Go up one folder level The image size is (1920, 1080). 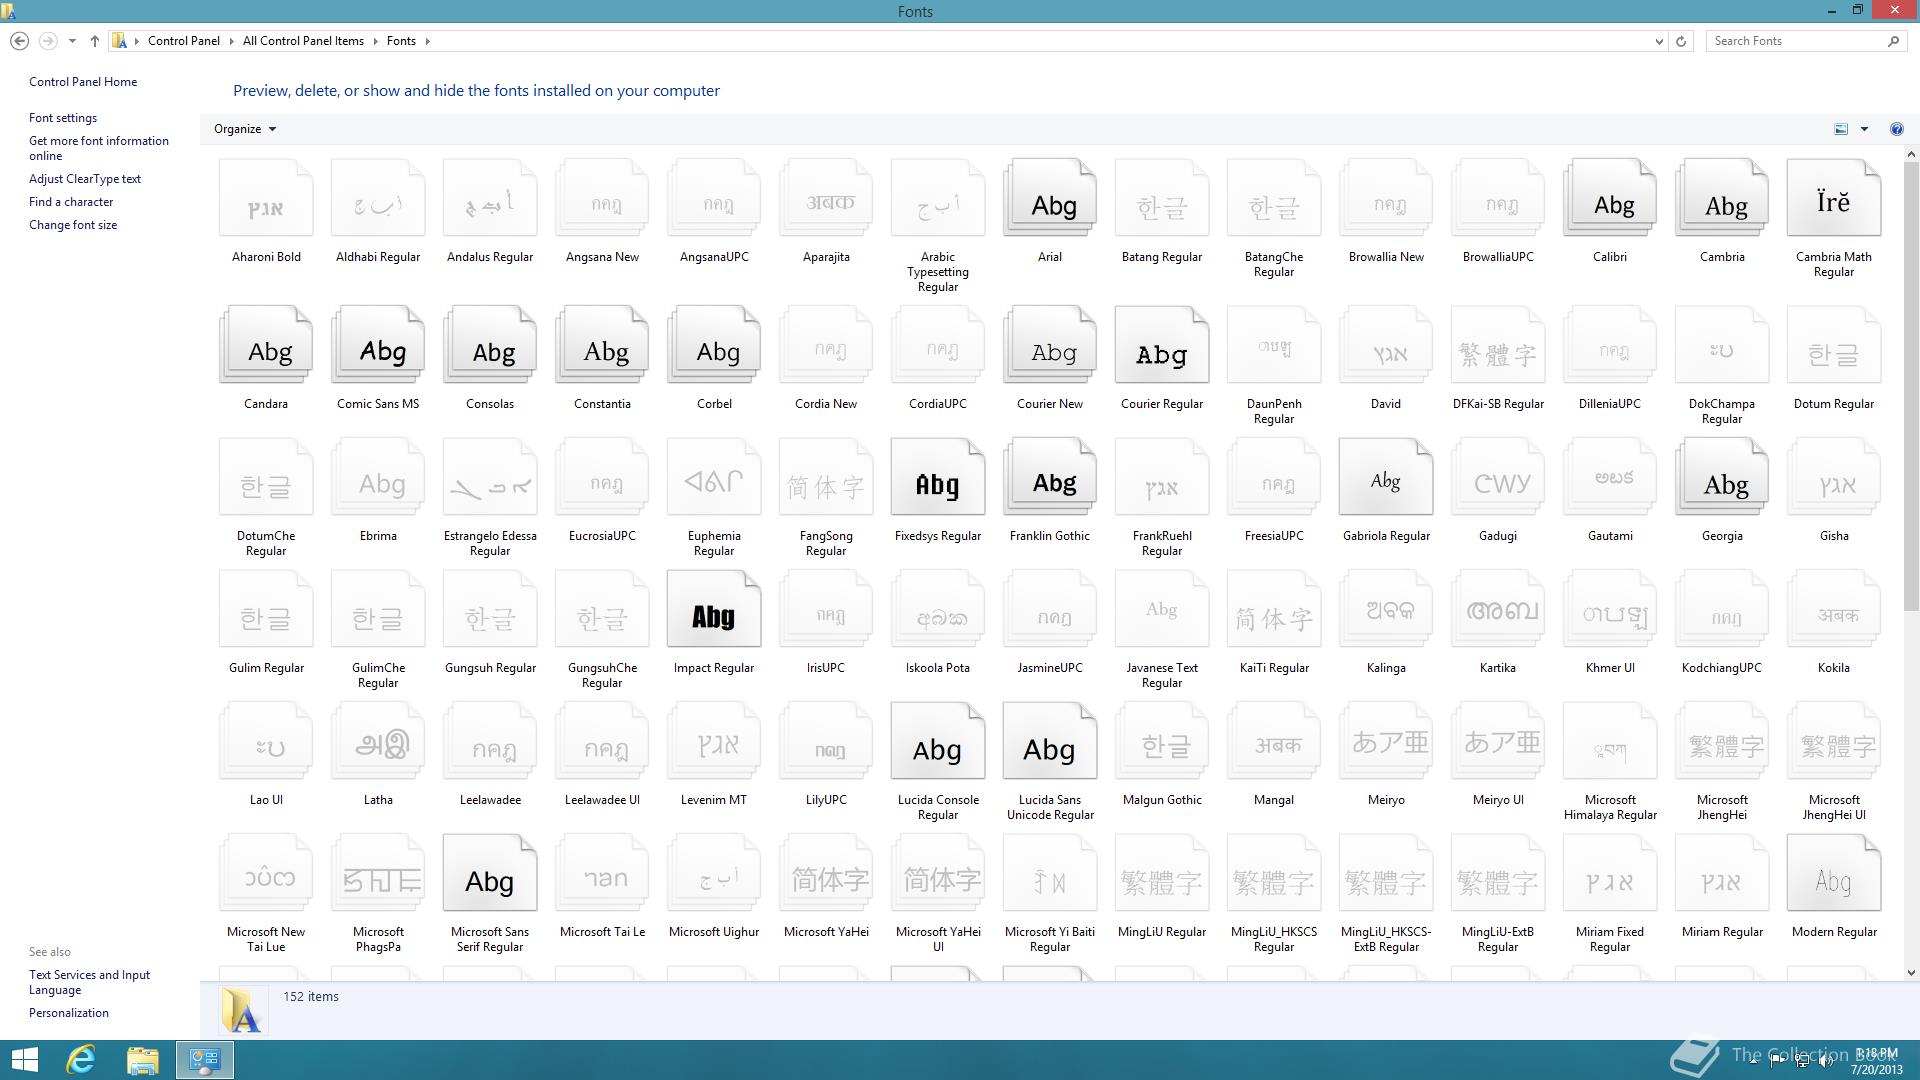pos(94,41)
